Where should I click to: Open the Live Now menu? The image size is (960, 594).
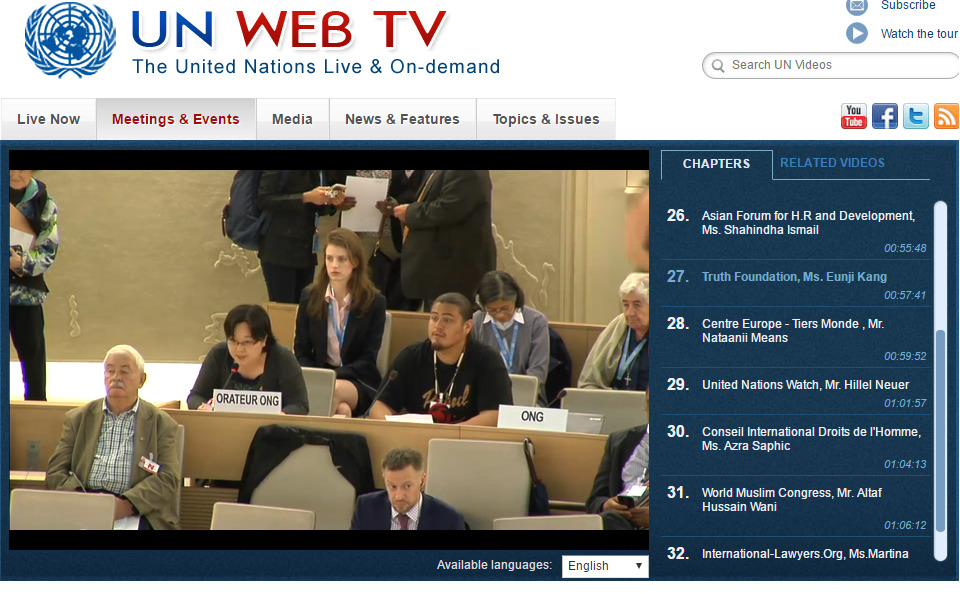click(48, 119)
